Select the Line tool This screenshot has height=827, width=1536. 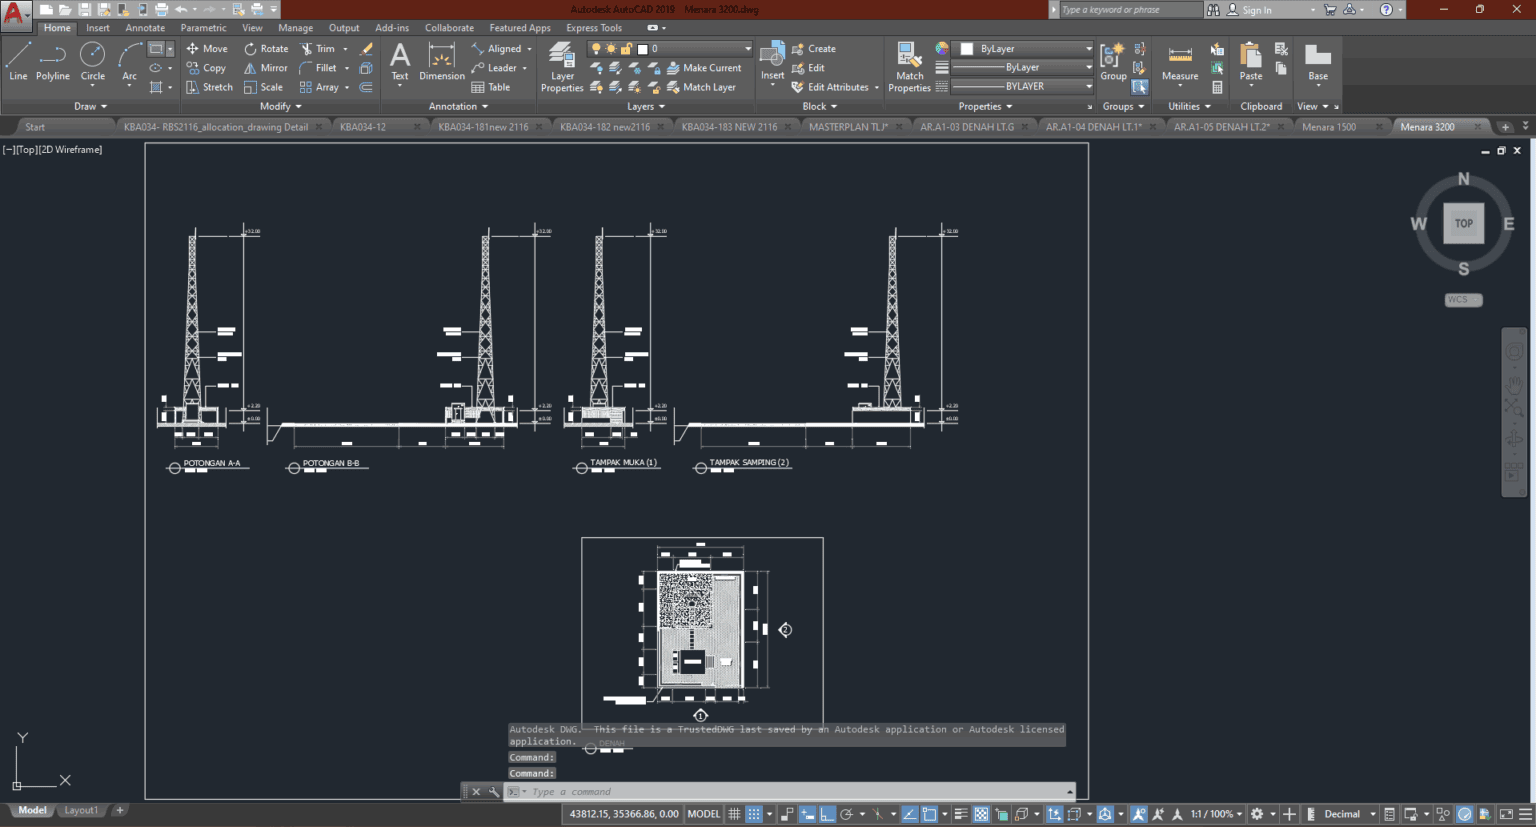[x=17, y=64]
